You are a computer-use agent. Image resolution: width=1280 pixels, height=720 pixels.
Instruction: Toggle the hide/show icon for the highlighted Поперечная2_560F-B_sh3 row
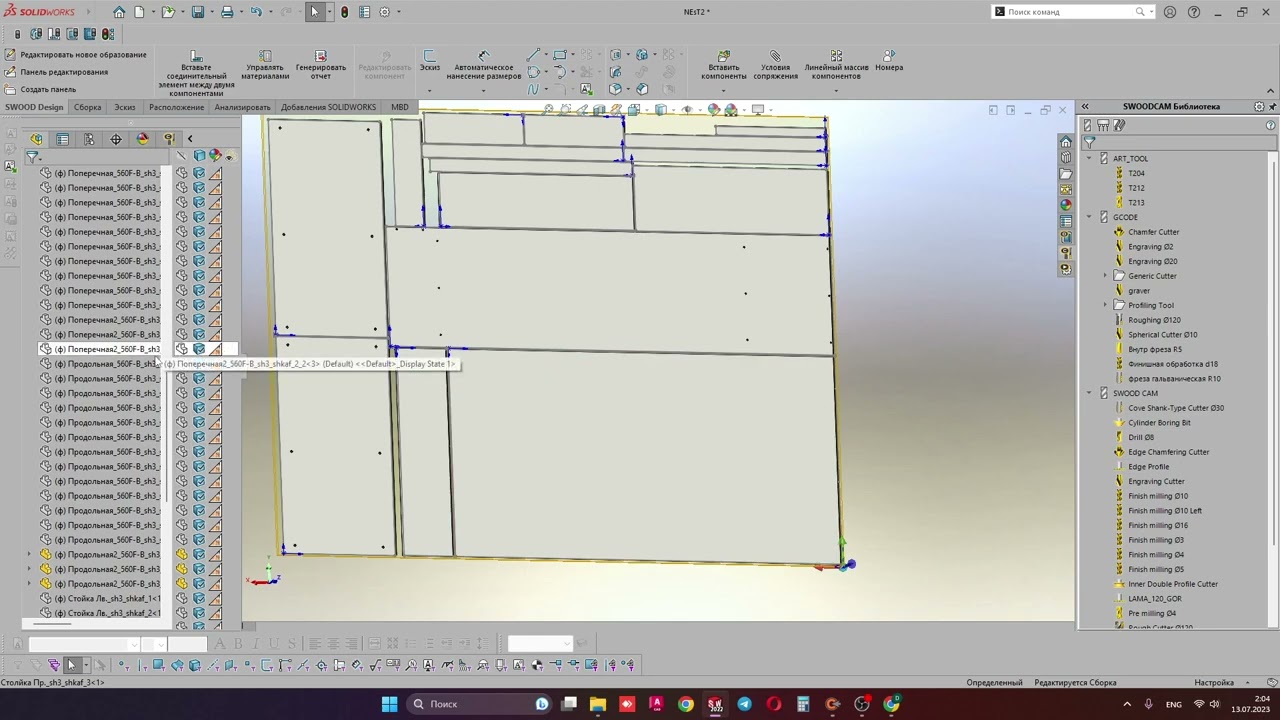pos(182,349)
